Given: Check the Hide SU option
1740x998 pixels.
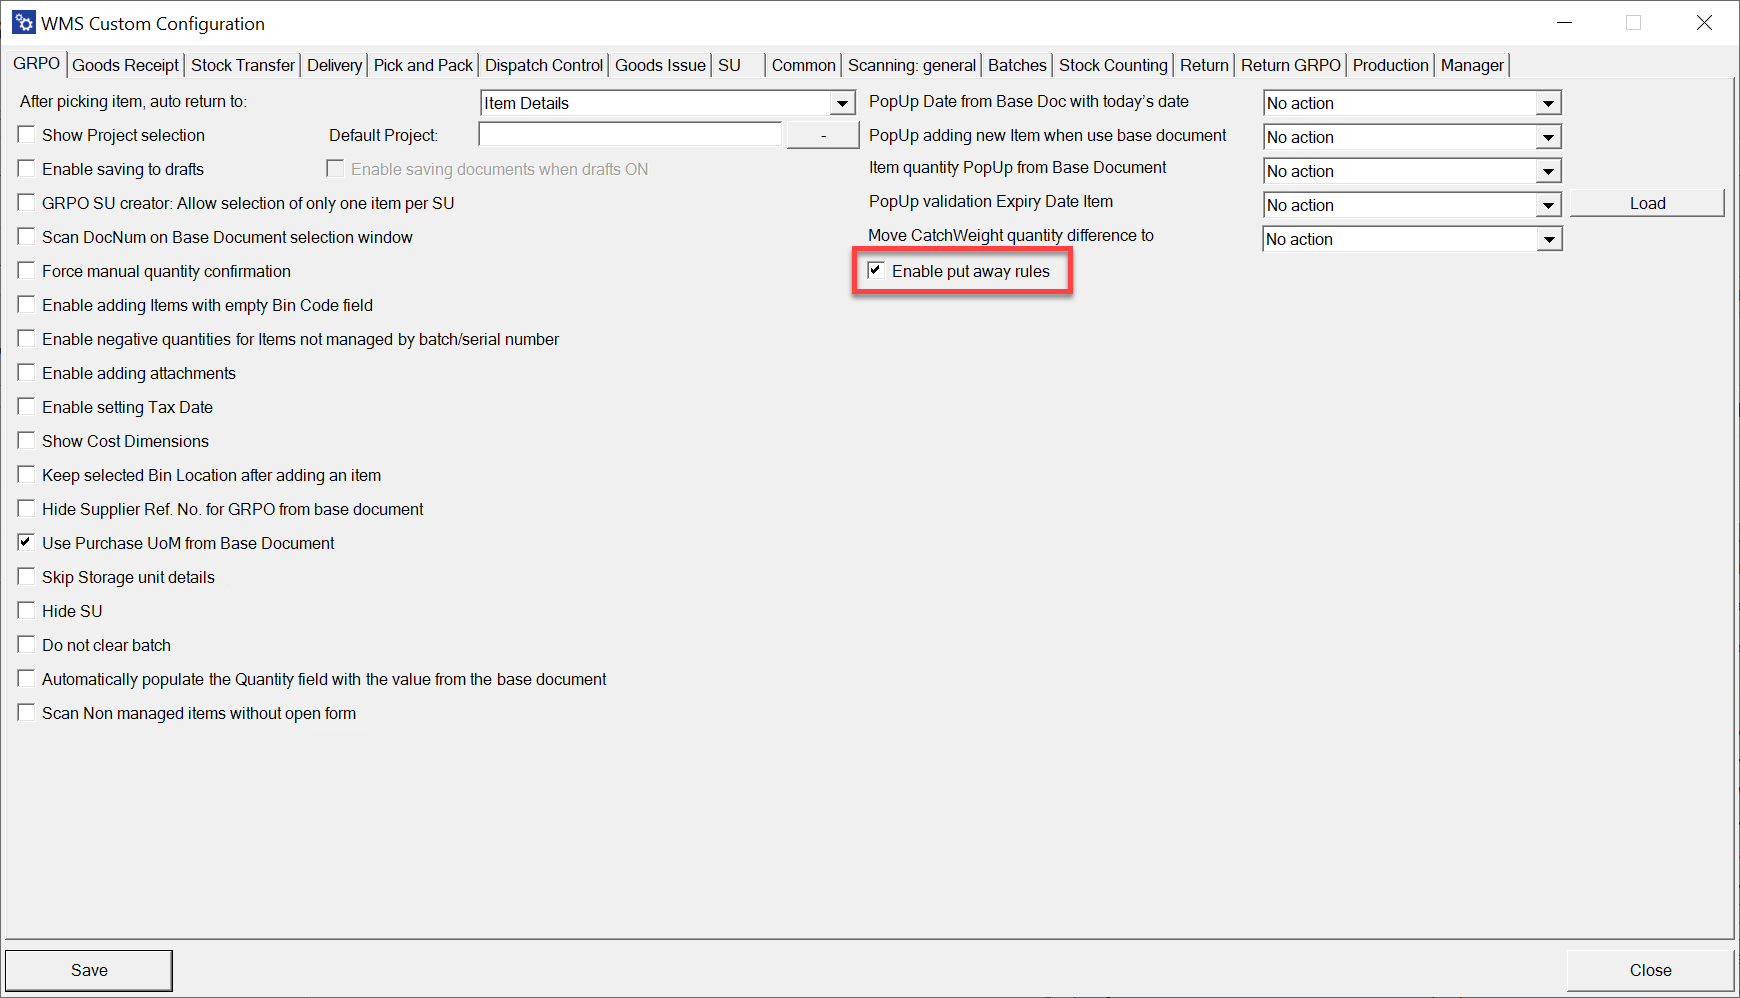Looking at the screenshot, I should pyautogui.click(x=27, y=611).
